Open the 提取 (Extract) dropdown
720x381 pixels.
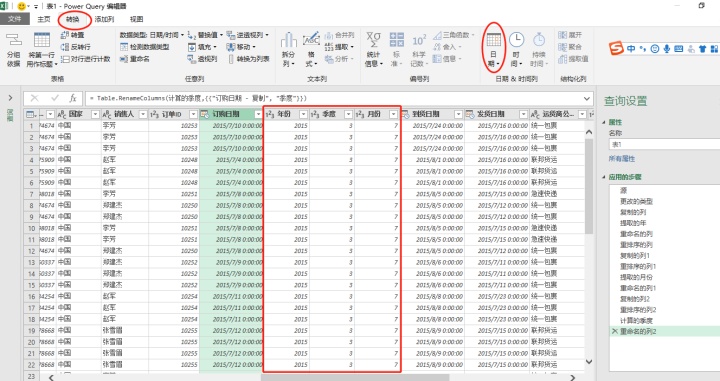tap(339, 47)
